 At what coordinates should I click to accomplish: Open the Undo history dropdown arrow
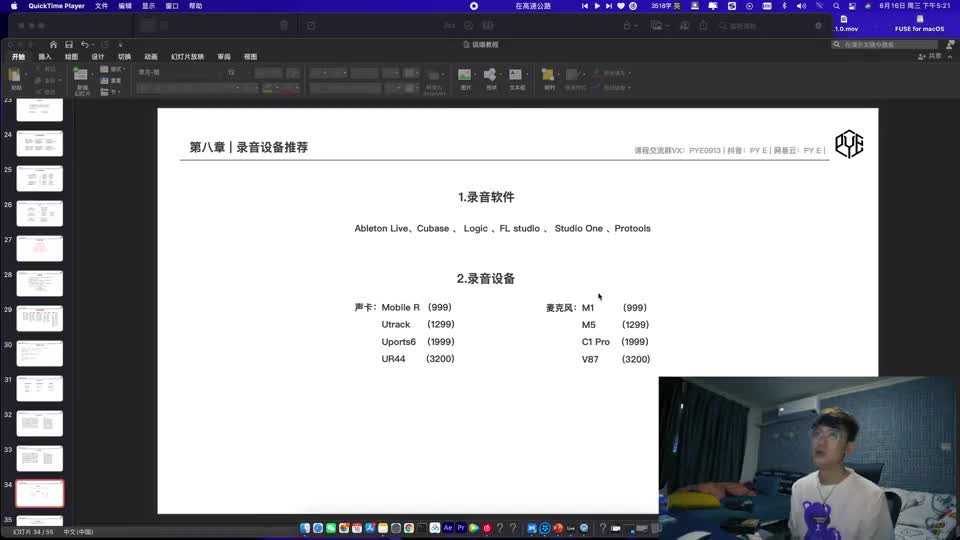[x=92, y=45]
